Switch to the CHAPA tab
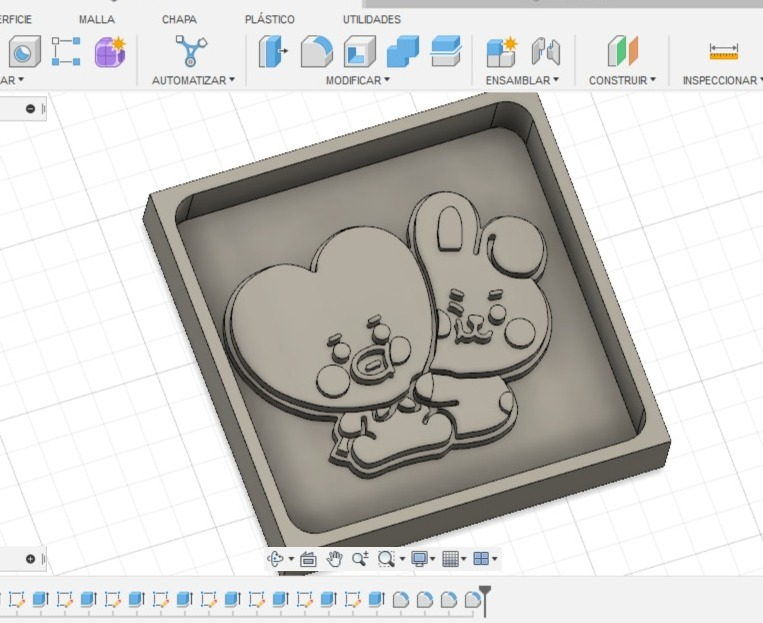763x623 pixels. 180,19
